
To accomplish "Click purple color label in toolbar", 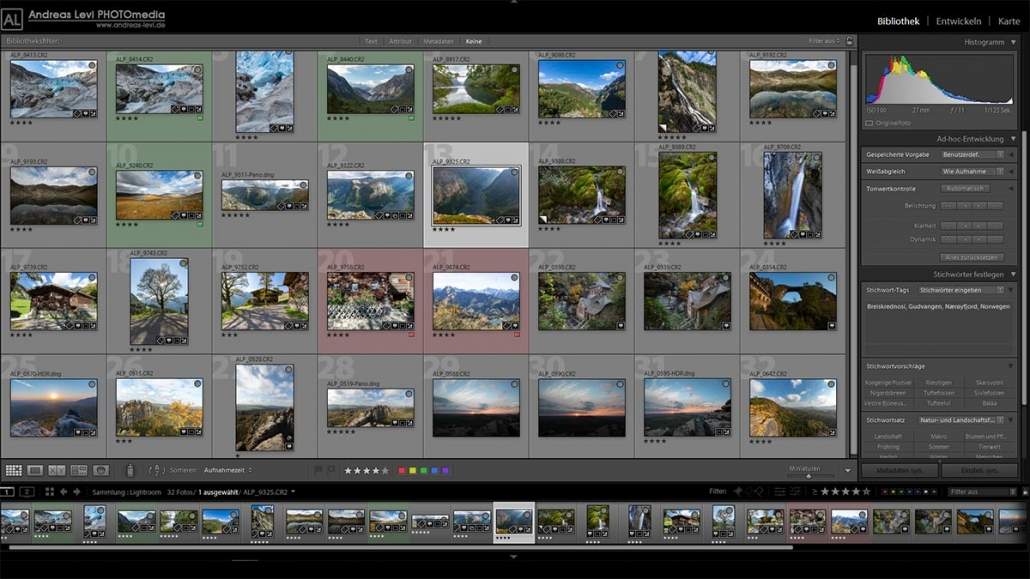I will pos(445,471).
